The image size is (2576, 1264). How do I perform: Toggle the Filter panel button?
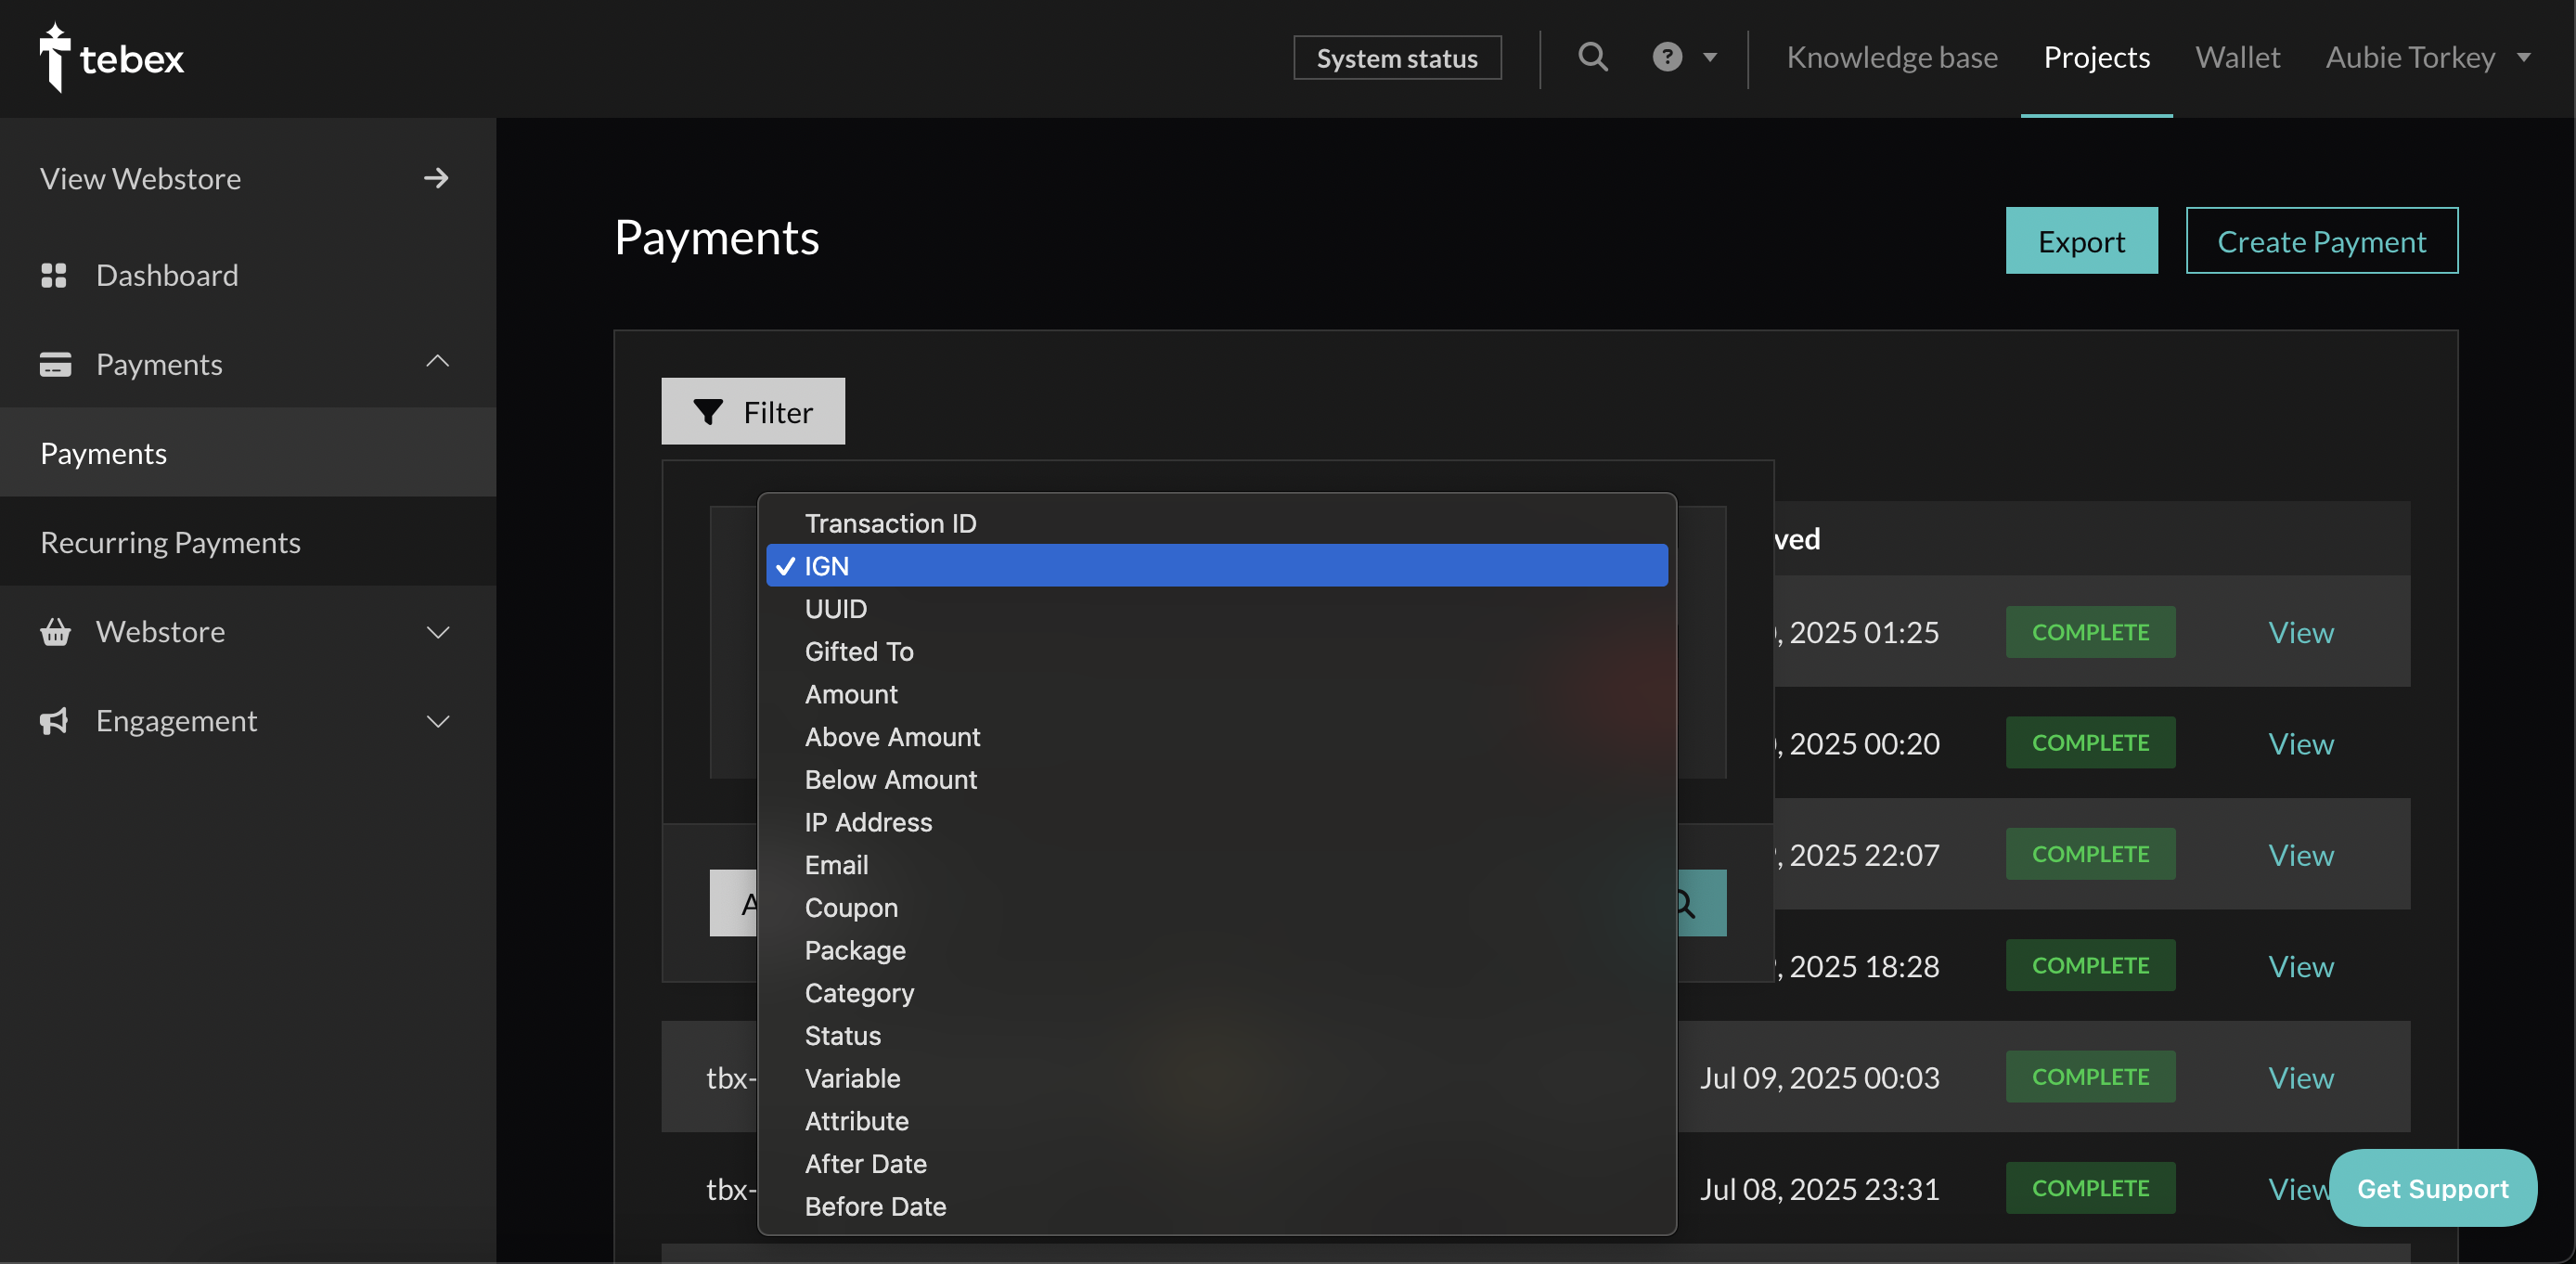point(753,411)
